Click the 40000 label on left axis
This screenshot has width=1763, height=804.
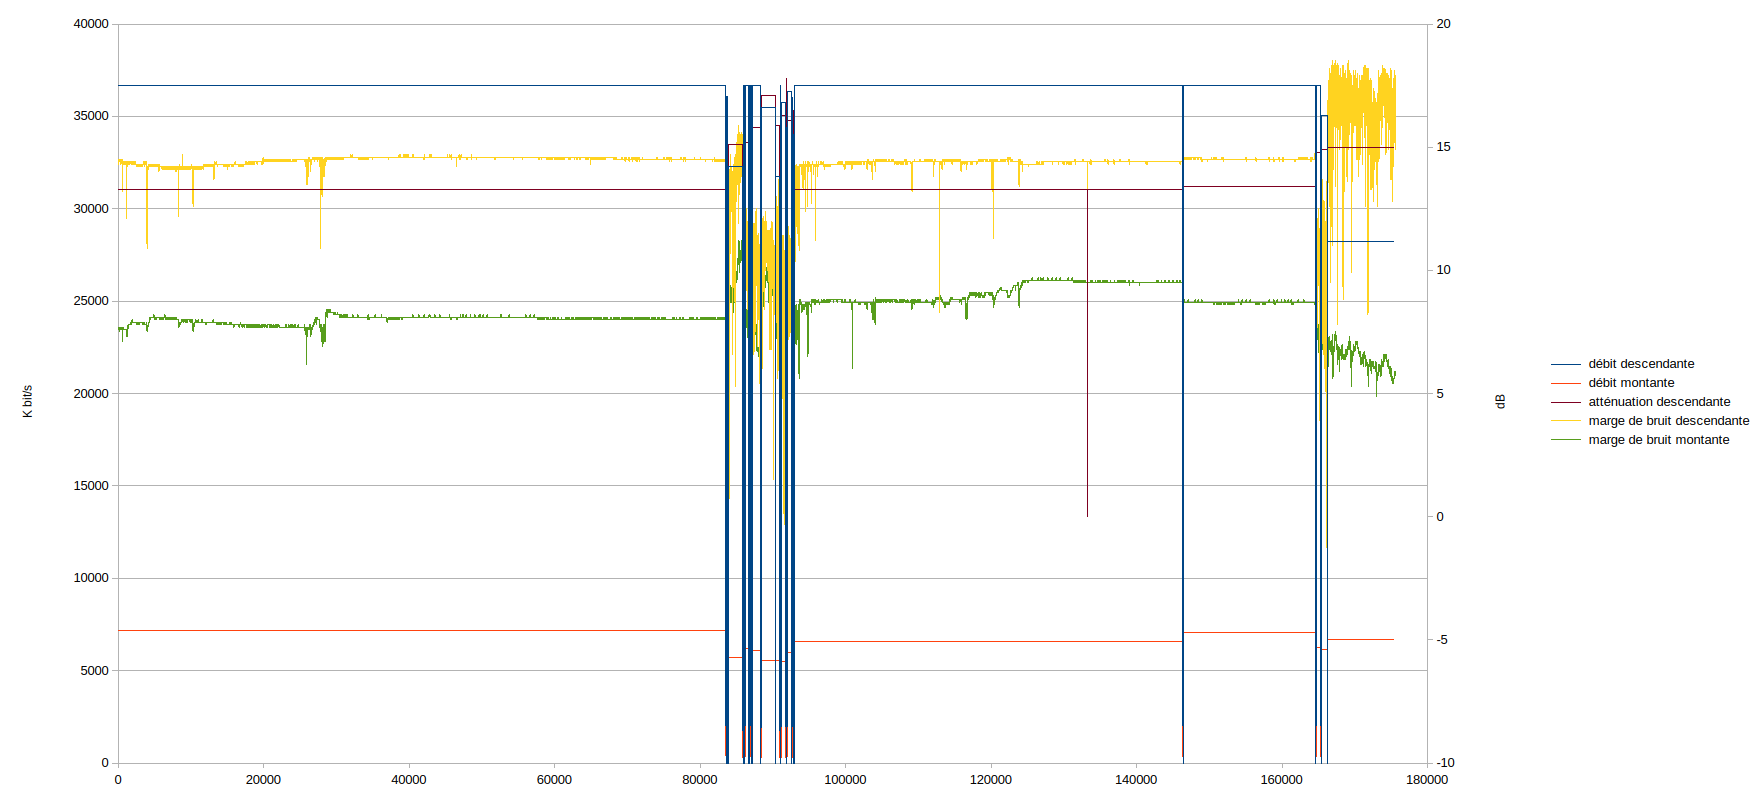pos(91,24)
